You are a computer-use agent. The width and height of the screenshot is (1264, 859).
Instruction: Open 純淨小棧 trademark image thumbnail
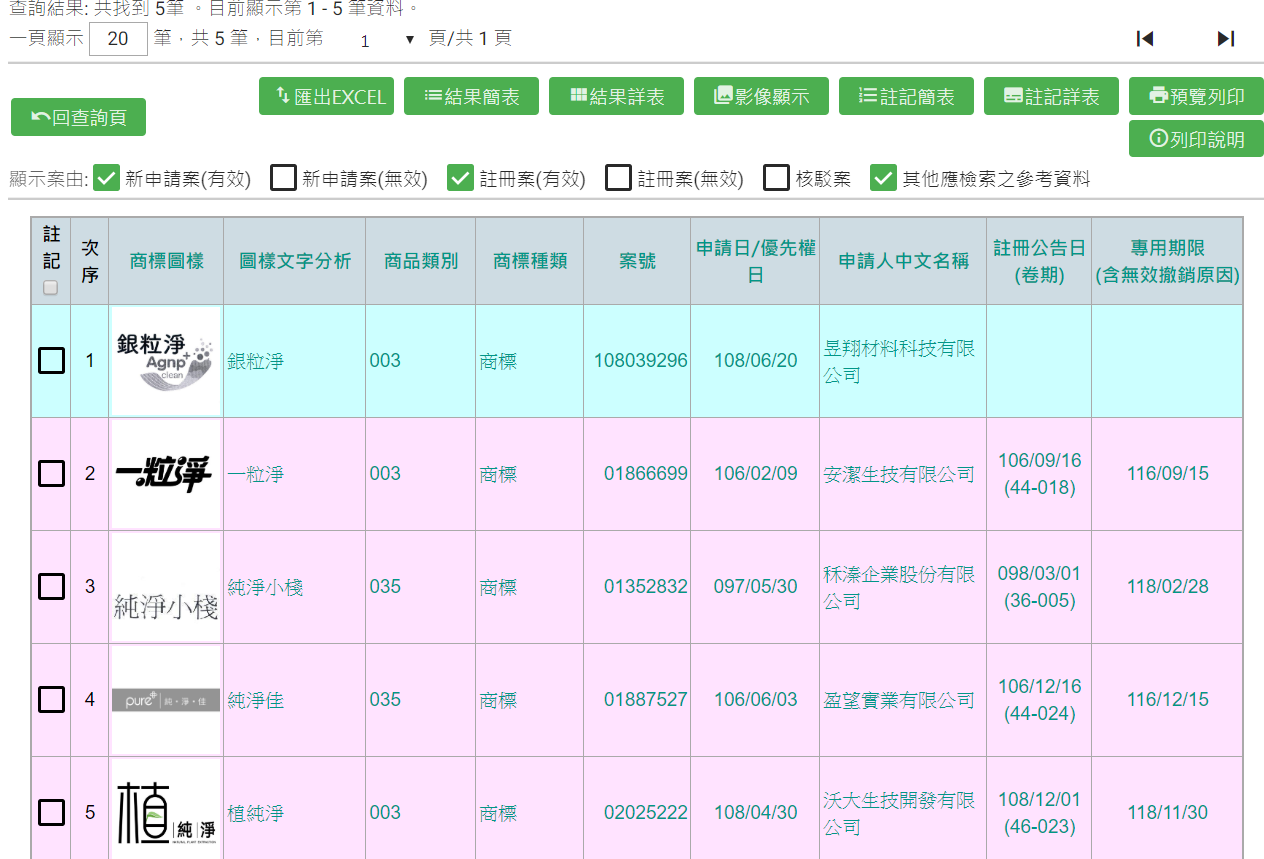tap(166, 587)
